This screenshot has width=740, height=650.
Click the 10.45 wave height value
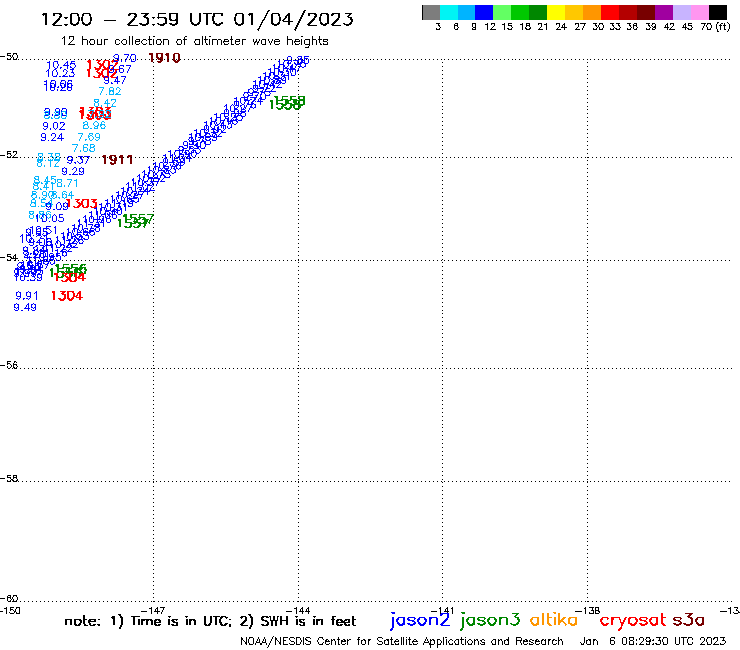(x=61, y=65)
